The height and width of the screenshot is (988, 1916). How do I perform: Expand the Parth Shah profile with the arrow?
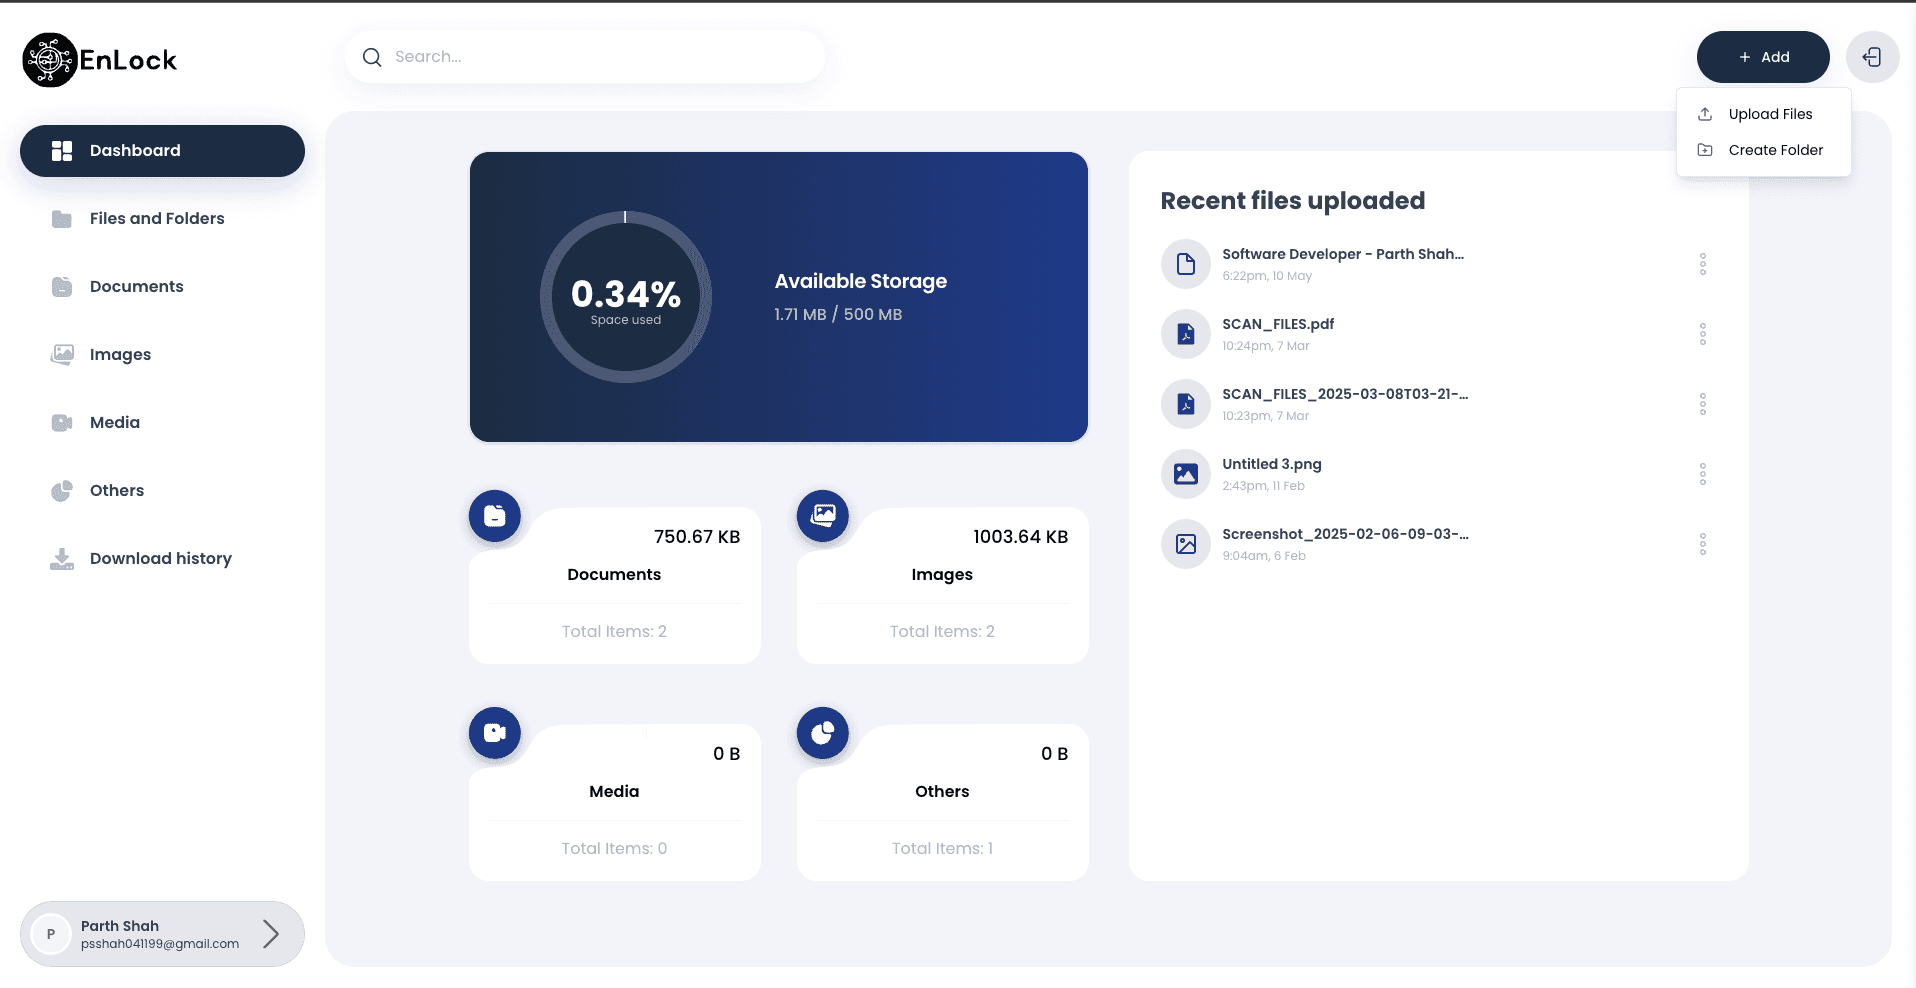pyautogui.click(x=271, y=933)
